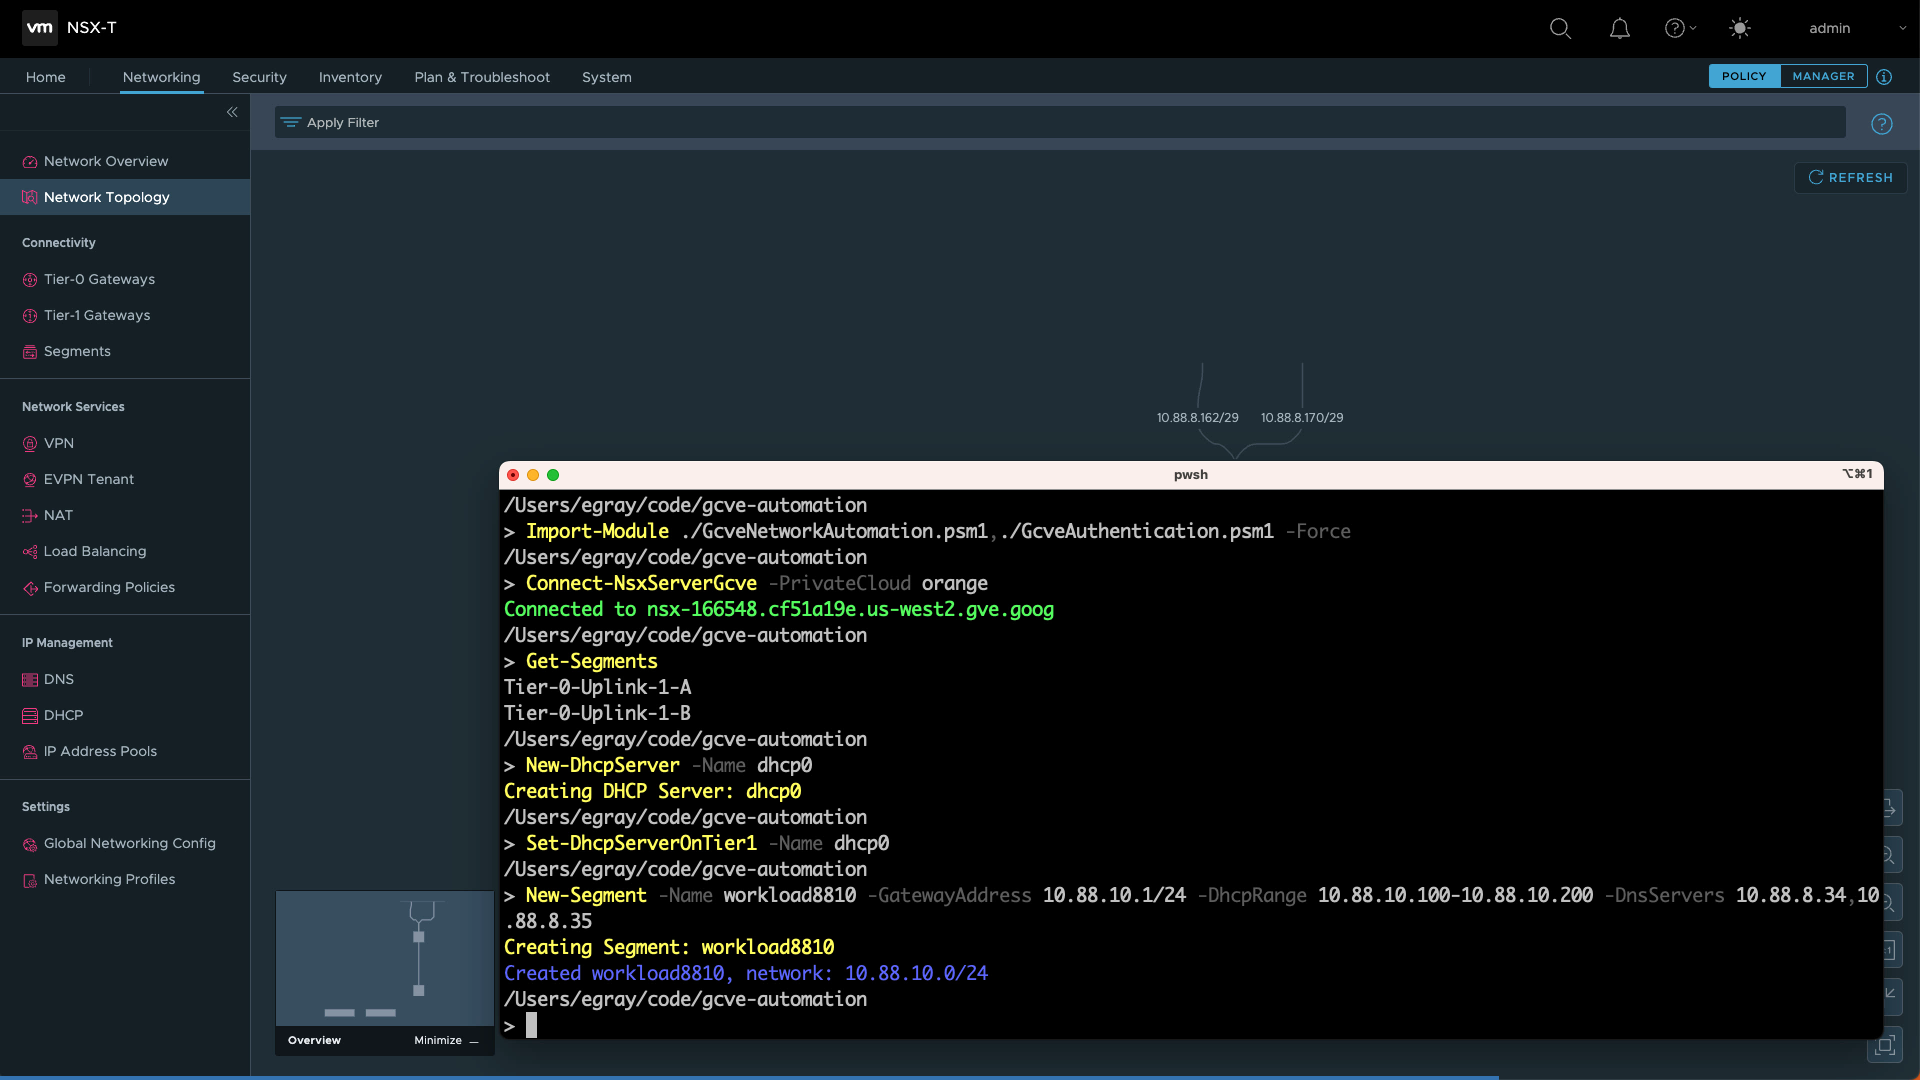Click the Network Overview icon

30,162
